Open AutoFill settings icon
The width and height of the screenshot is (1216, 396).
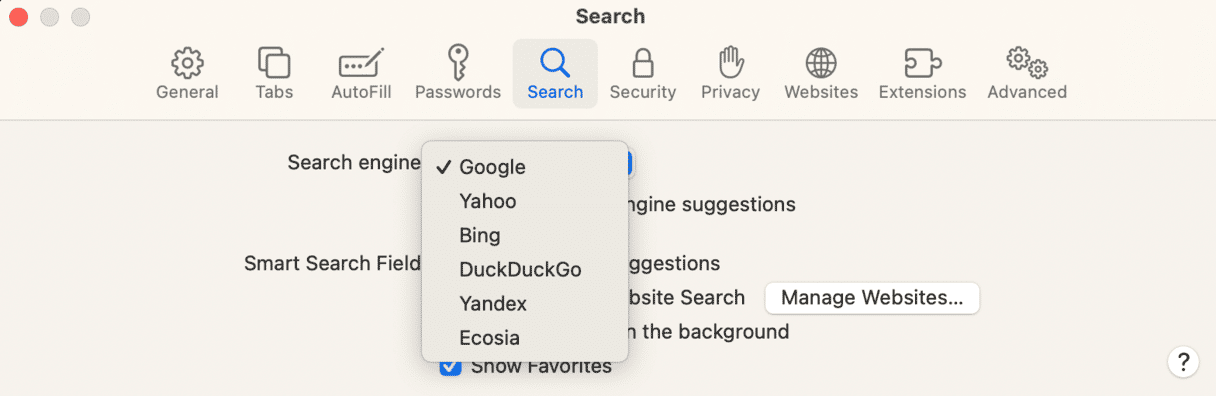click(359, 63)
